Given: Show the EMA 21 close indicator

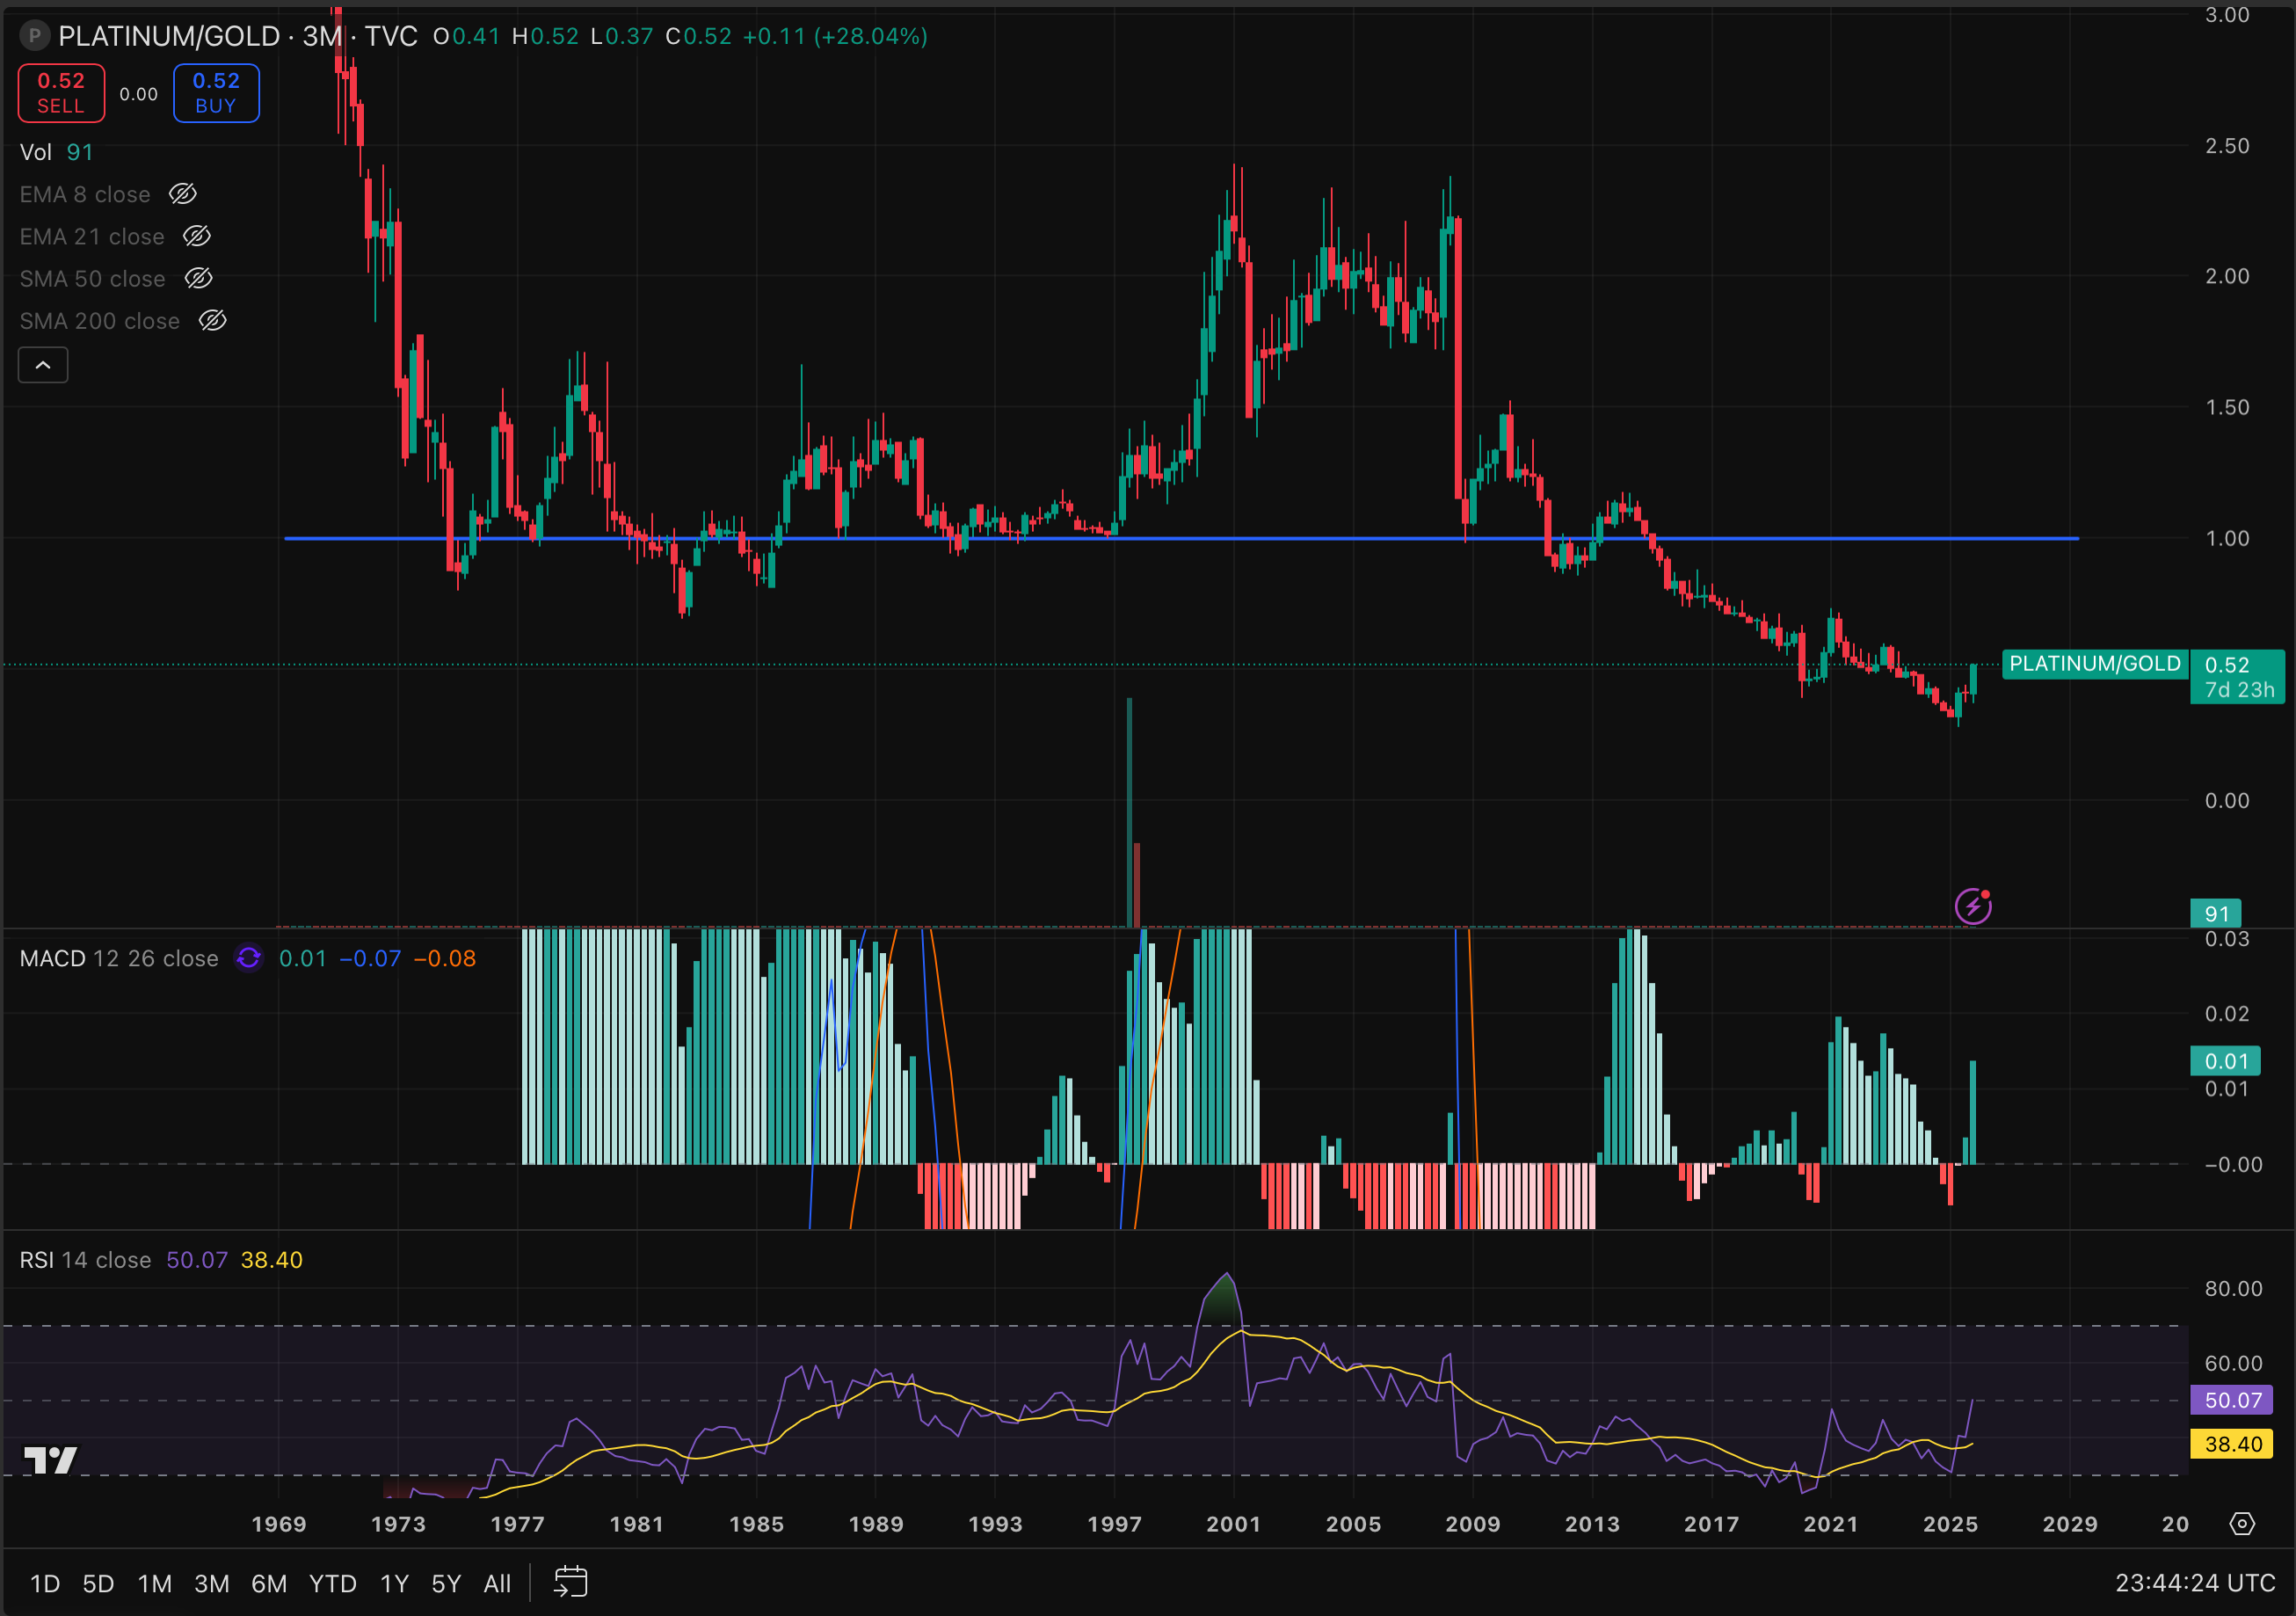Looking at the screenshot, I should [x=197, y=236].
